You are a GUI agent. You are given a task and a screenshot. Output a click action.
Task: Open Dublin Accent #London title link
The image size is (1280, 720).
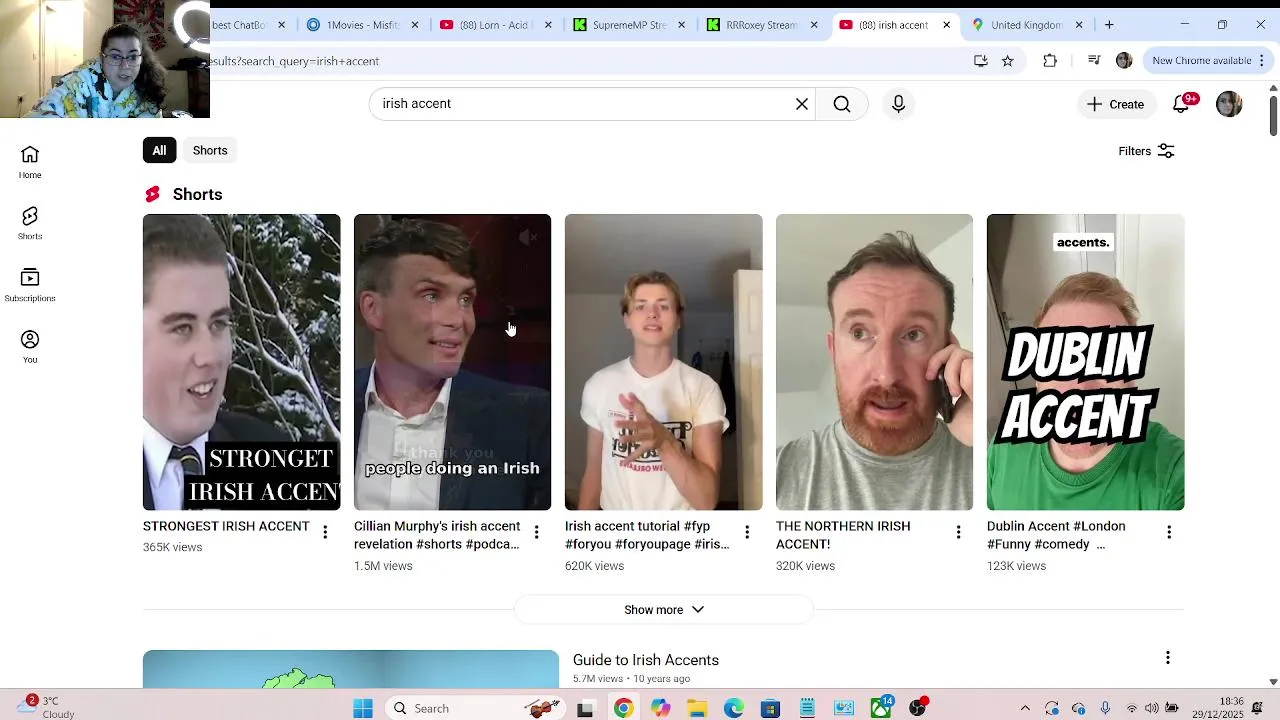[x=1056, y=535]
